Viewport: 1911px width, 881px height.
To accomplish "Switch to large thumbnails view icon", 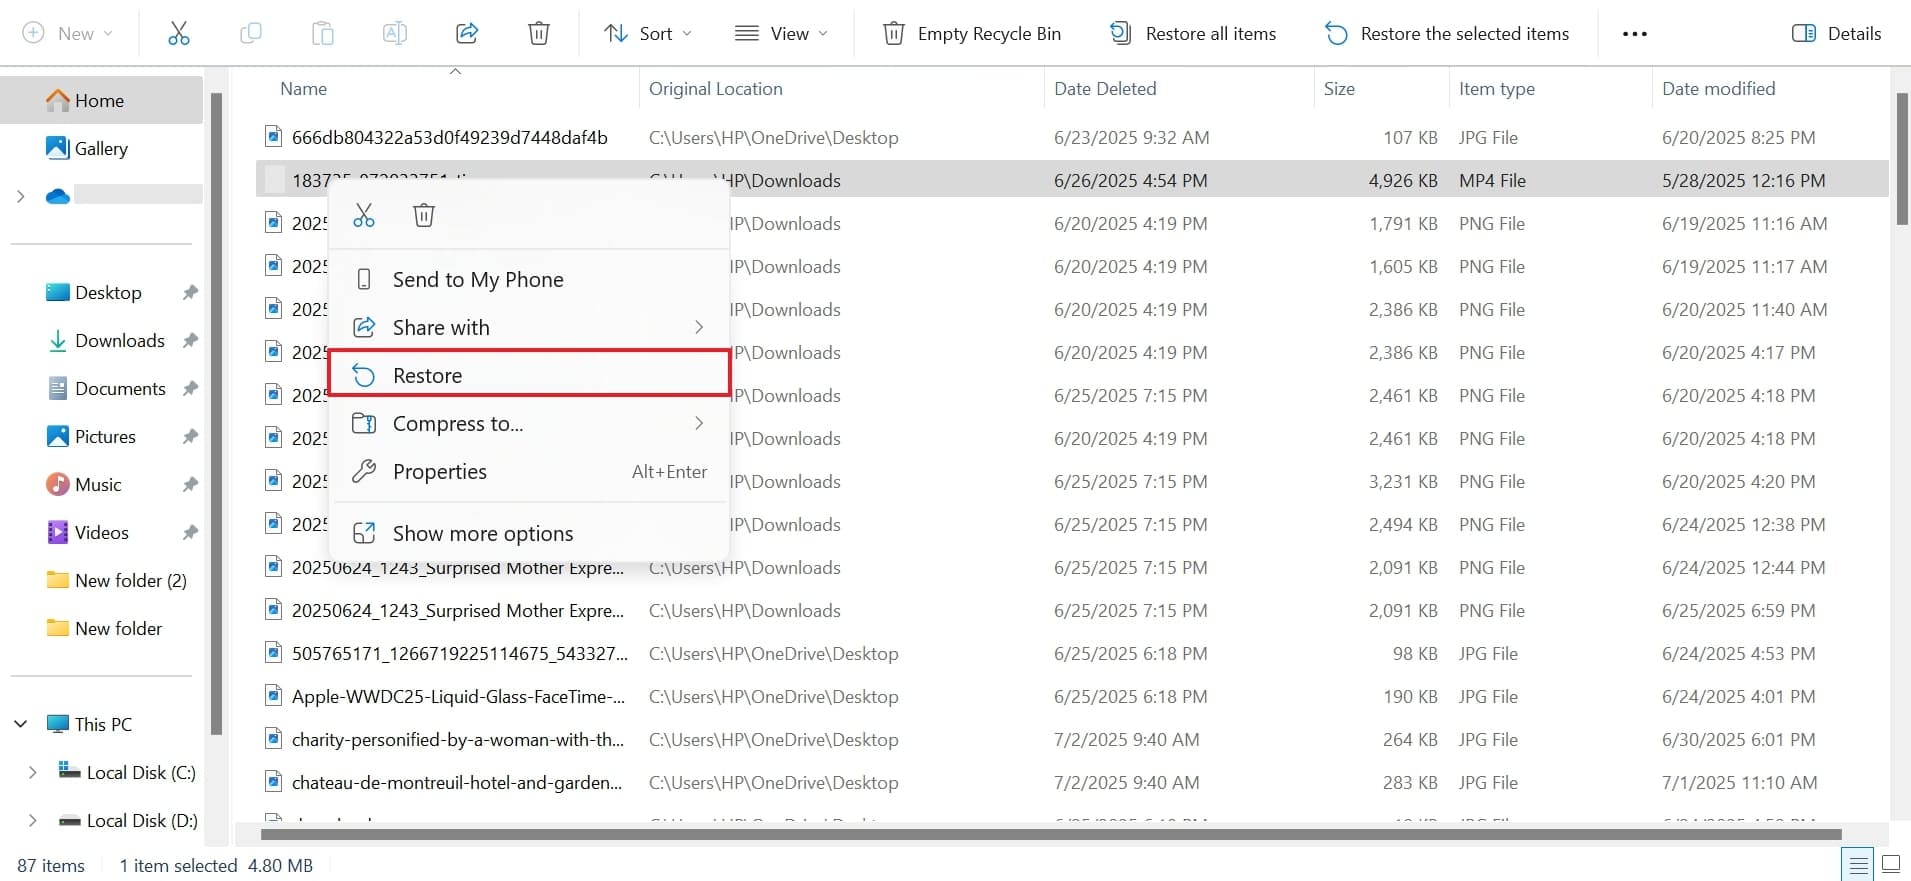I will [x=1891, y=864].
